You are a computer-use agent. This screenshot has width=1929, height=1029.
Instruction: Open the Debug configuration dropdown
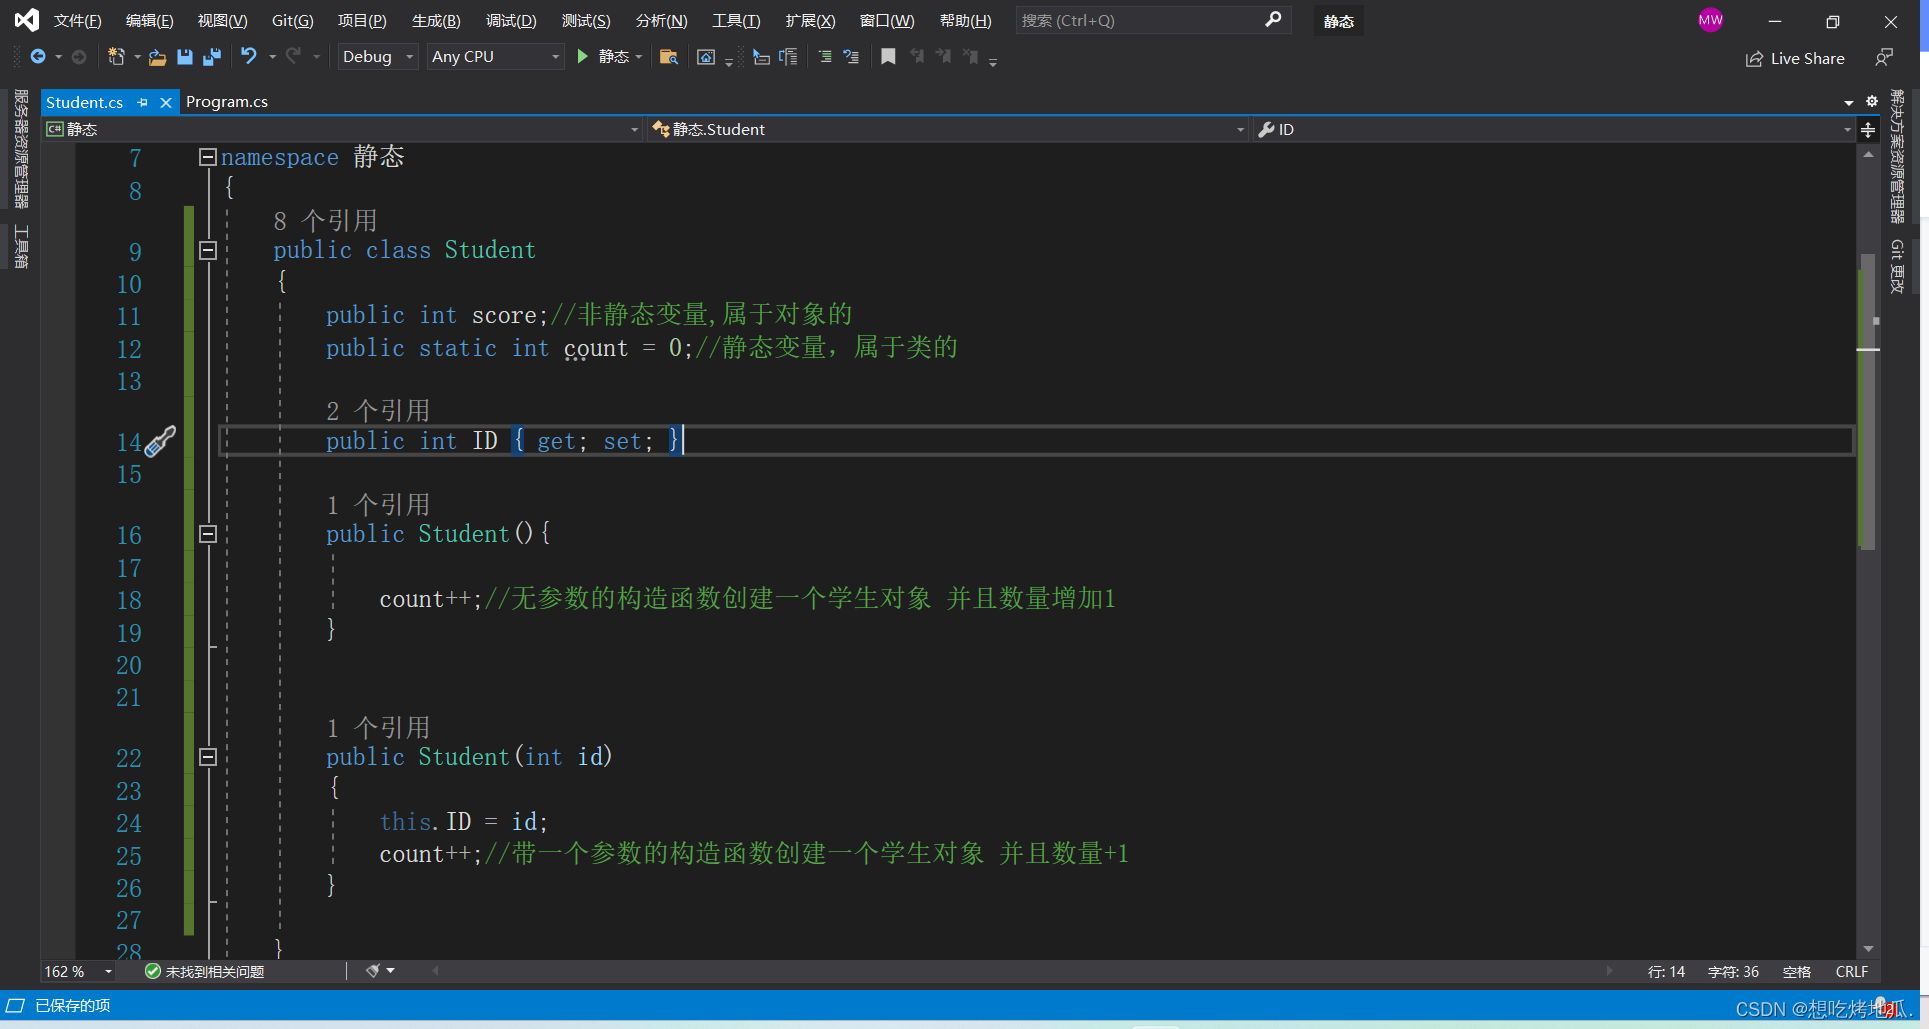[x=377, y=57]
